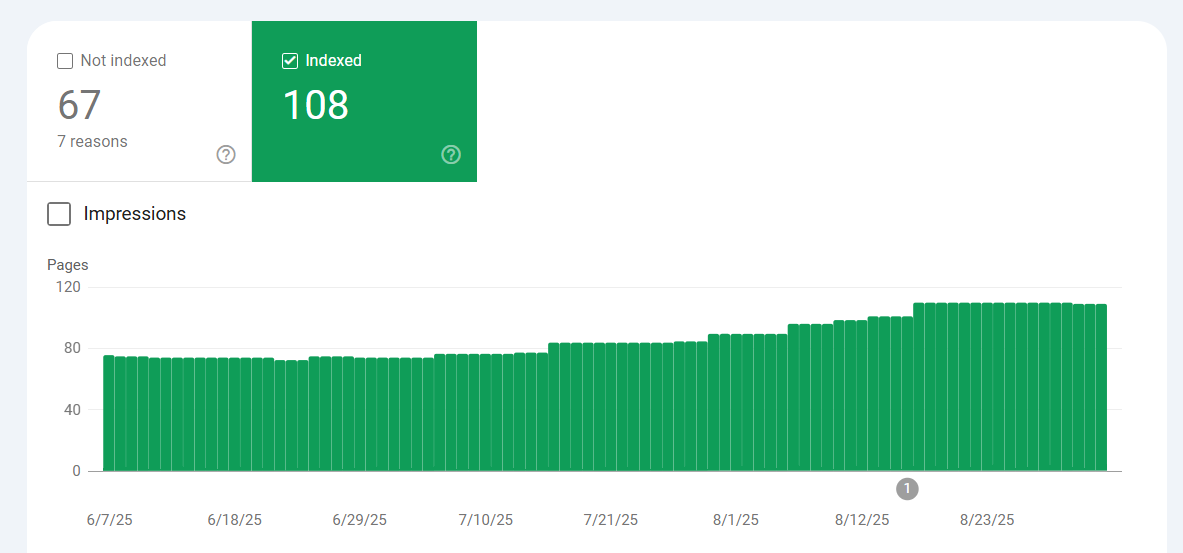Viewport: 1183px width, 553px height.
Task: Click the 8/1/25 date label
Action: 736,520
